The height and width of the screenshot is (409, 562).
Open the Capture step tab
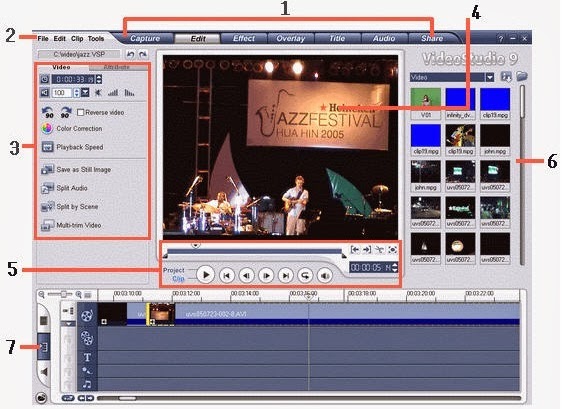145,38
